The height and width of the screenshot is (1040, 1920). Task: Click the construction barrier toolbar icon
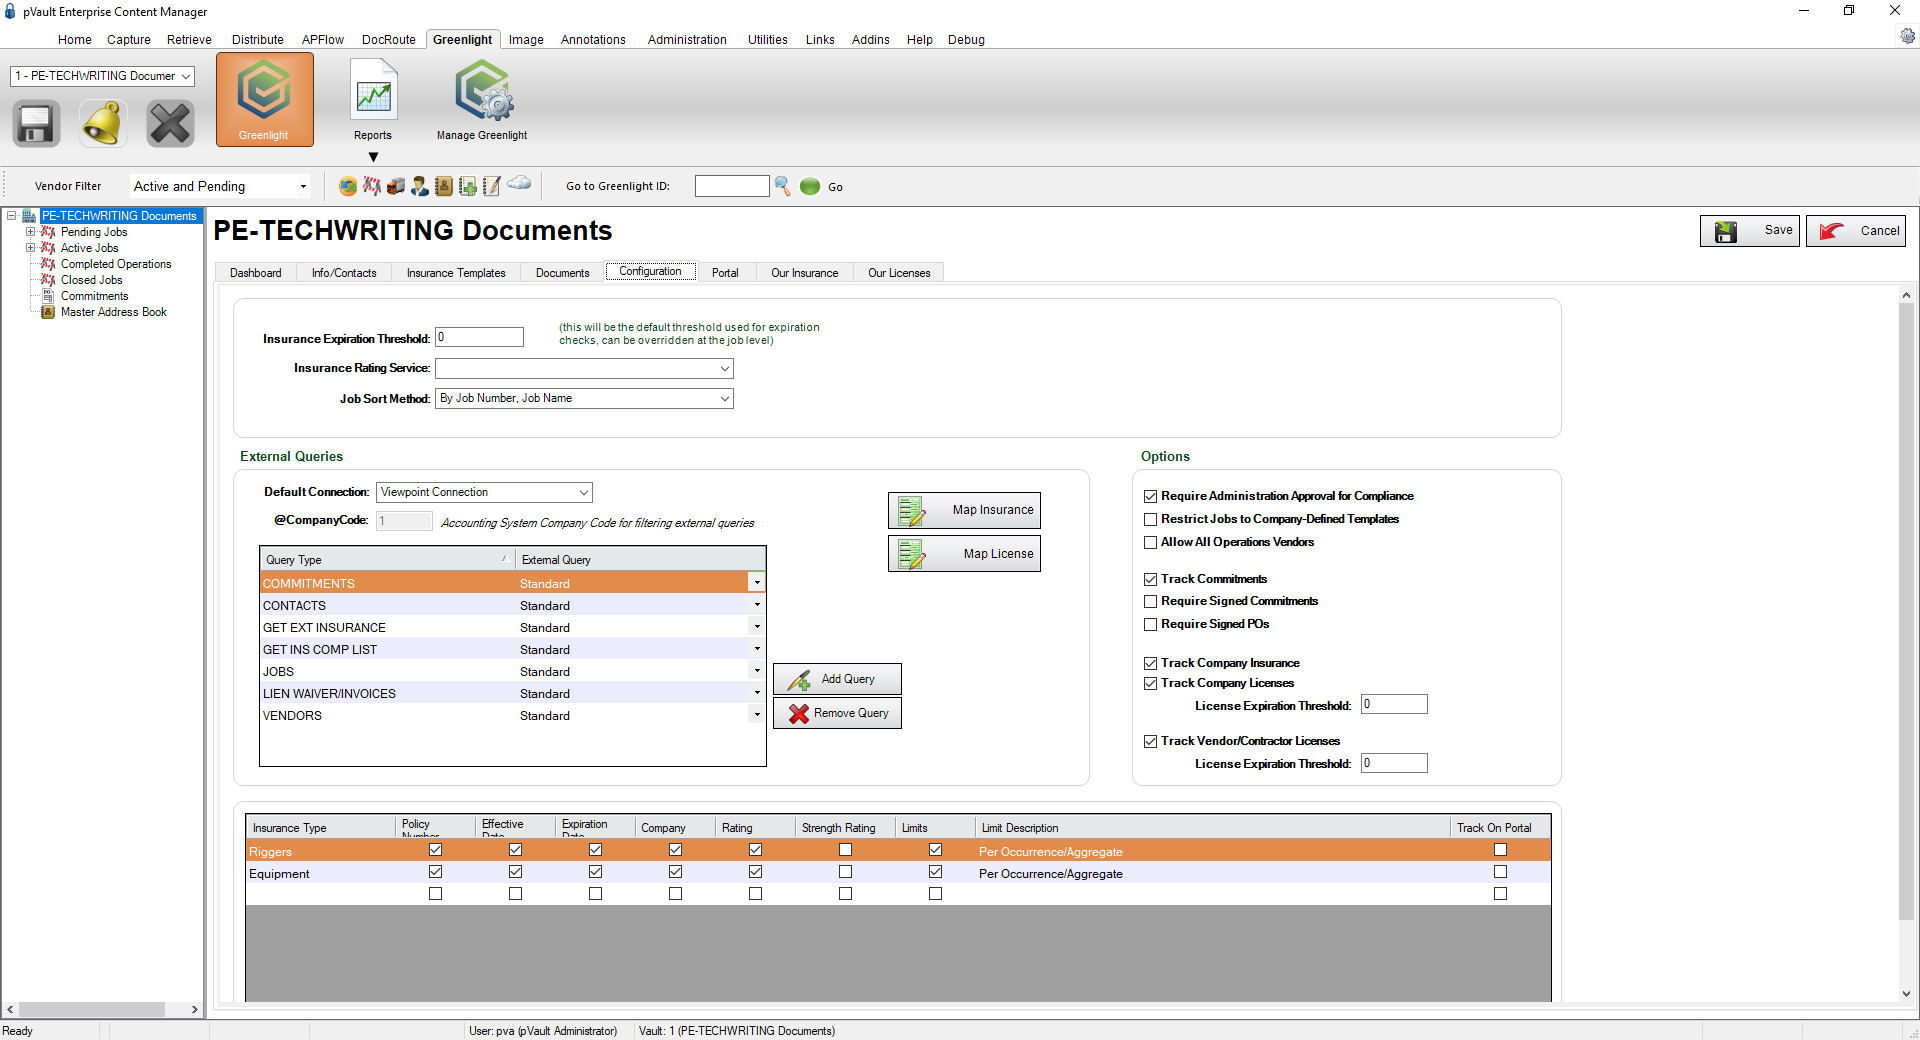(x=372, y=186)
